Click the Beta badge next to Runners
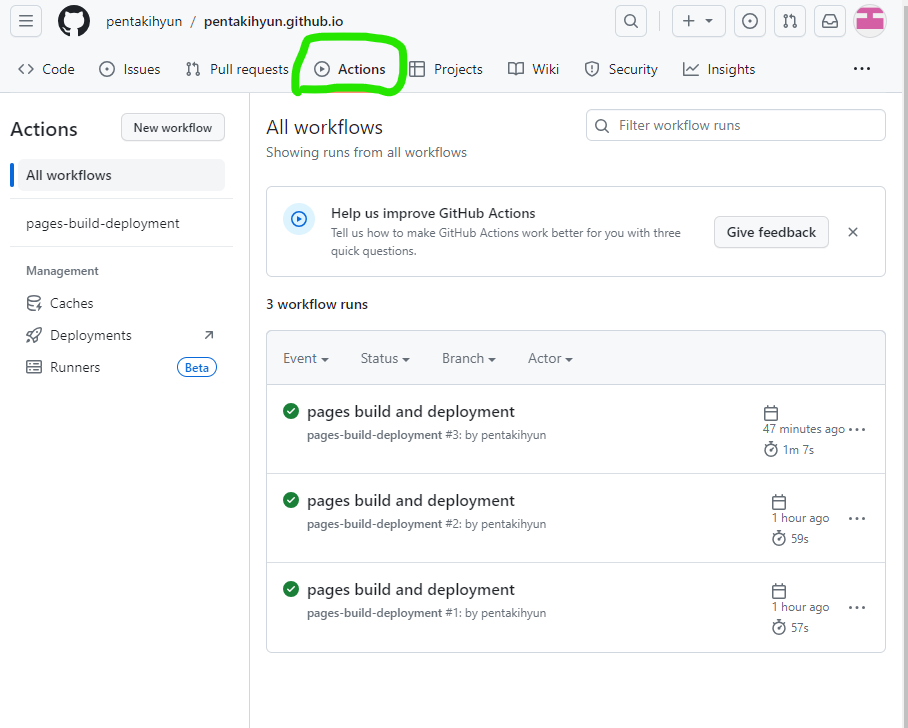This screenshot has height=728, width=908. (x=197, y=367)
